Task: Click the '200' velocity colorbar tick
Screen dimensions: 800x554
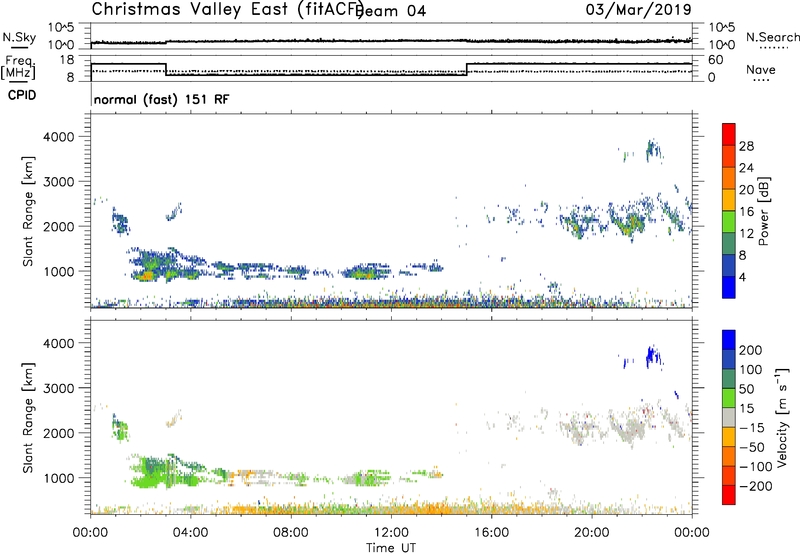Action: pos(751,350)
